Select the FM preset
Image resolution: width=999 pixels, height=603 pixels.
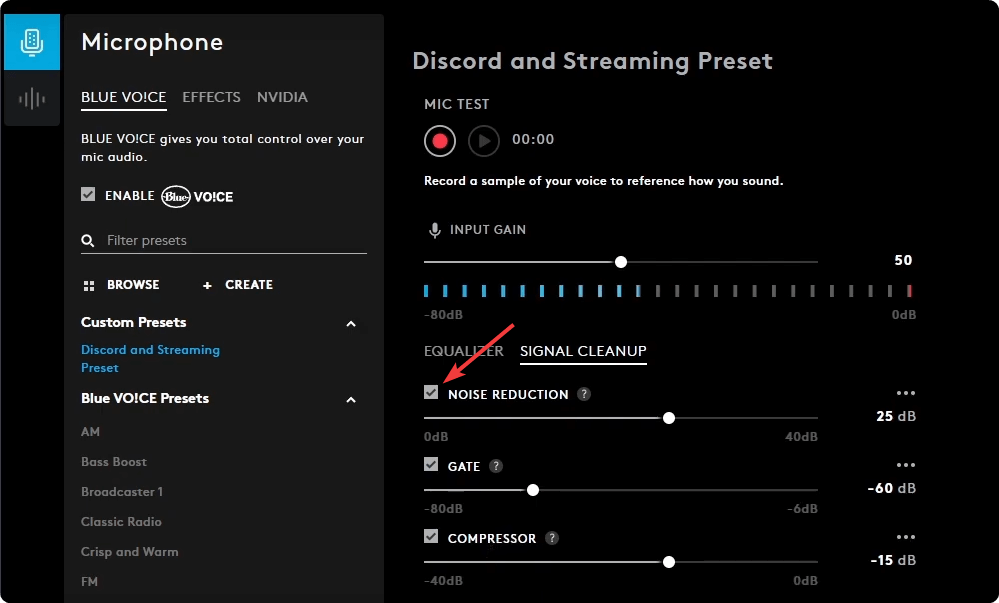pos(89,581)
